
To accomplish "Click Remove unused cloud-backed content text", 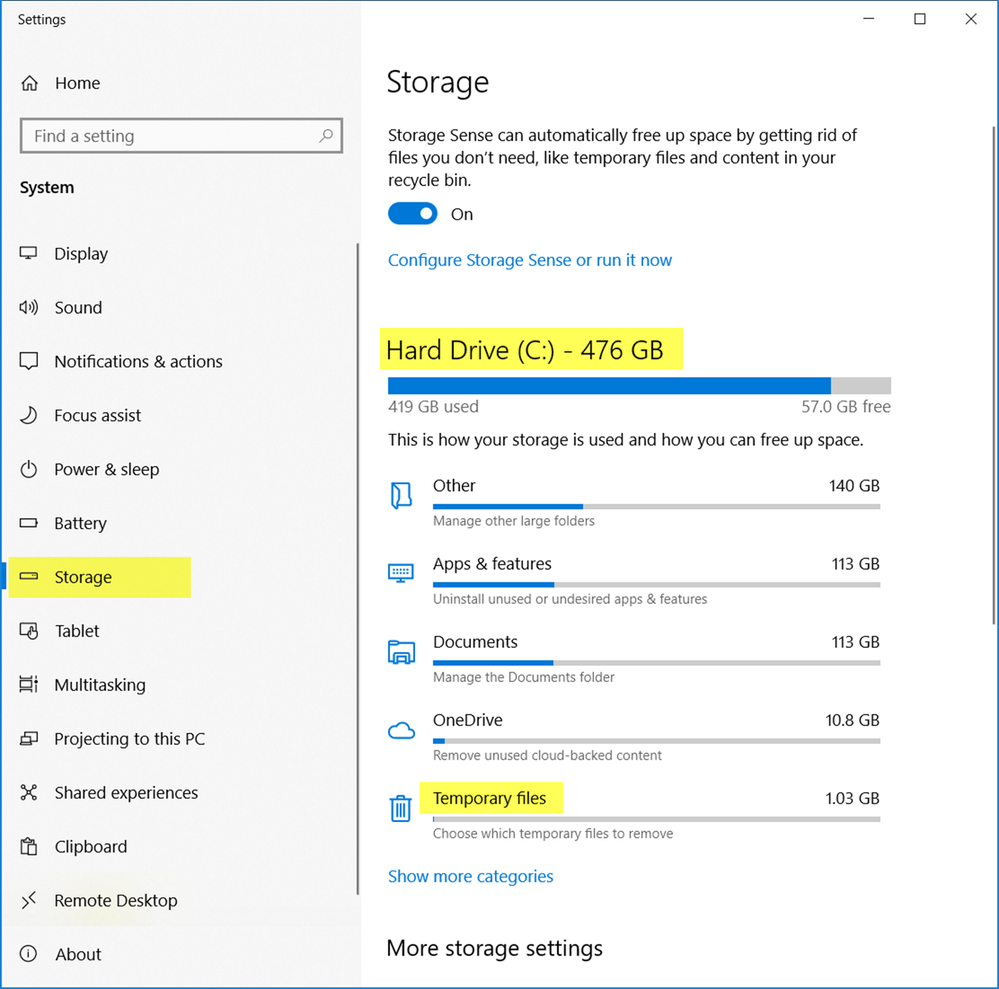I will pos(547,755).
